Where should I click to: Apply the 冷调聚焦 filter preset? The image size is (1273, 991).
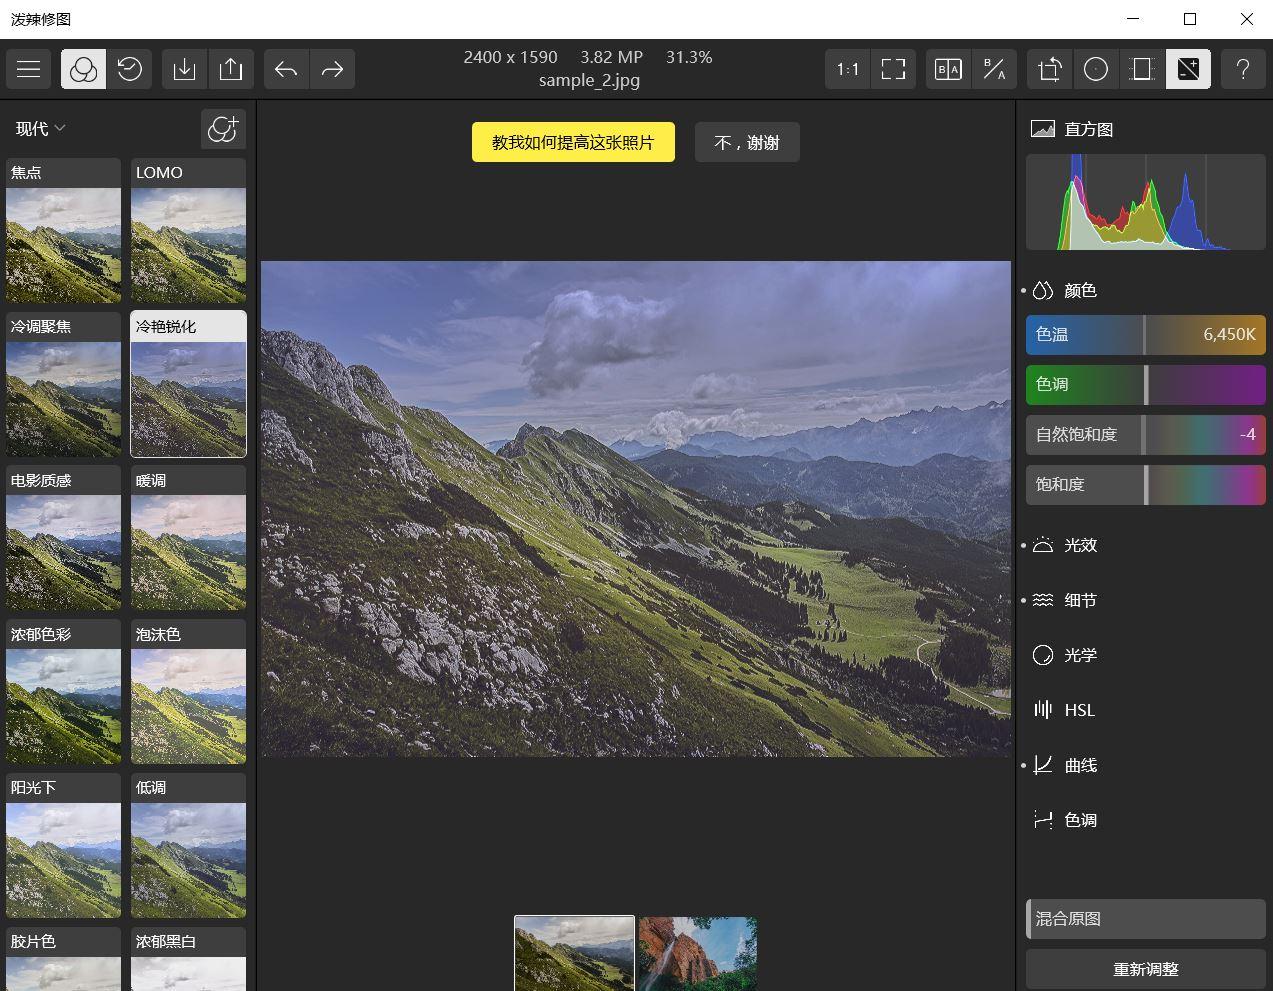click(x=63, y=384)
